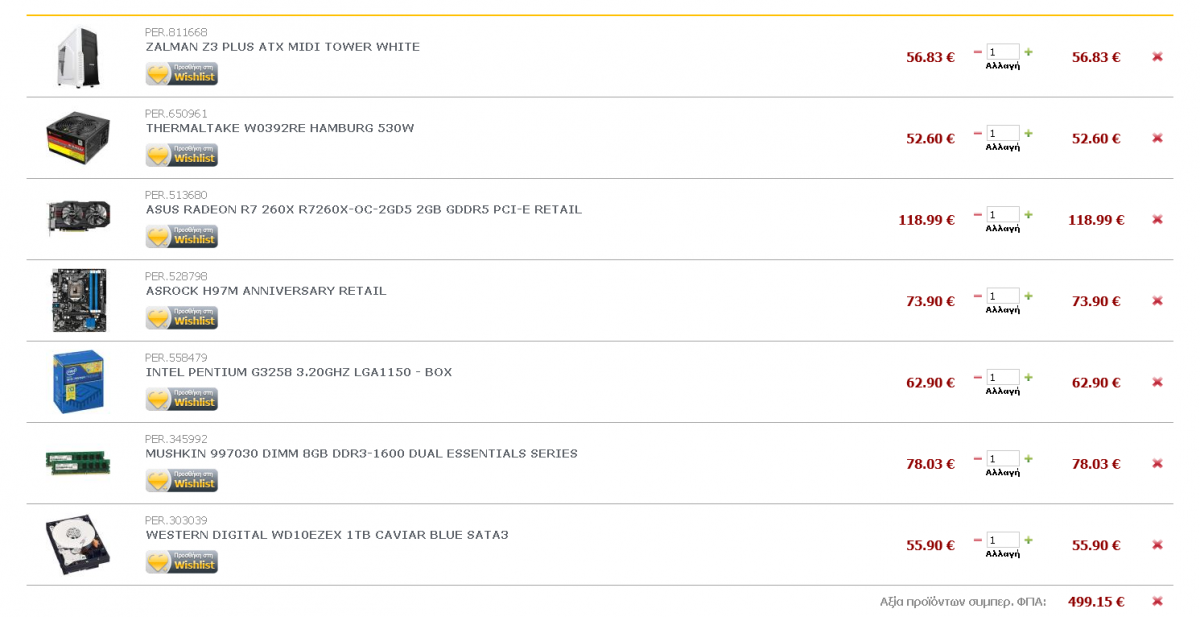1200x617 pixels.
Task: Click quantity field for Western Digital drive
Action: click(1003, 540)
